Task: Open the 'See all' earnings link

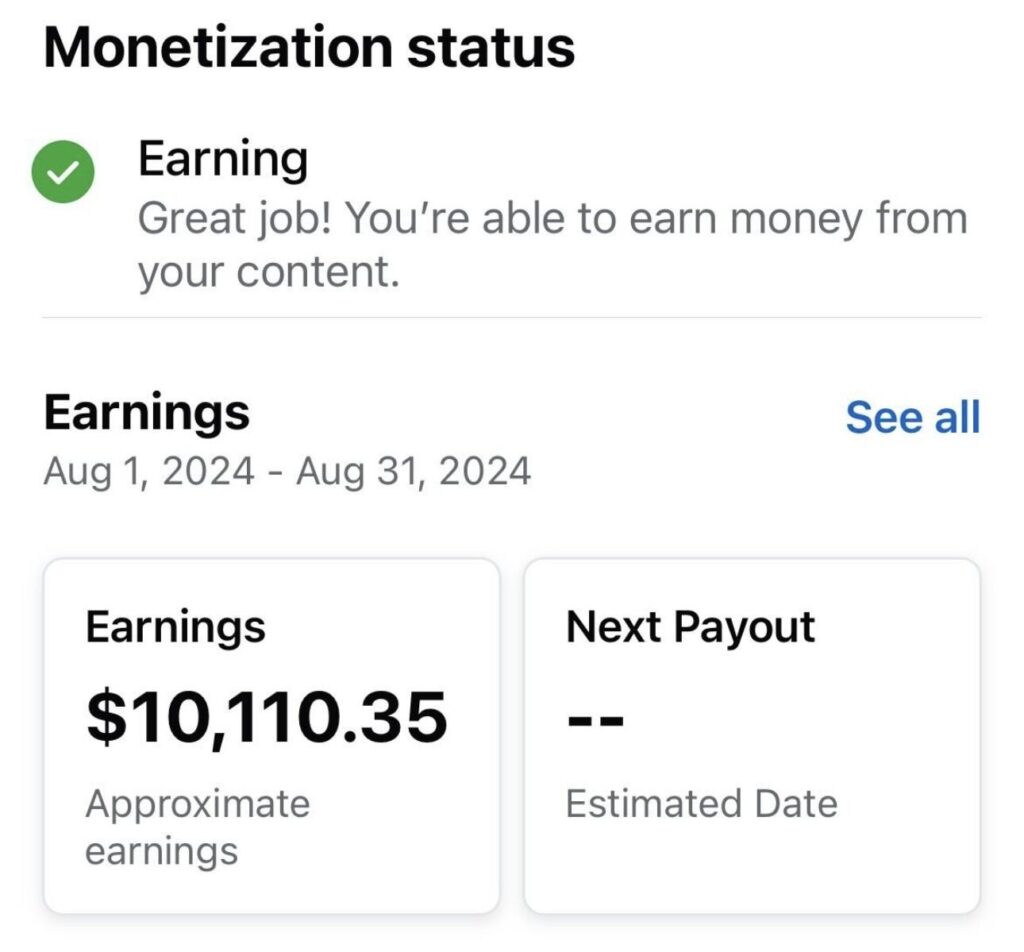Action: click(912, 417)
